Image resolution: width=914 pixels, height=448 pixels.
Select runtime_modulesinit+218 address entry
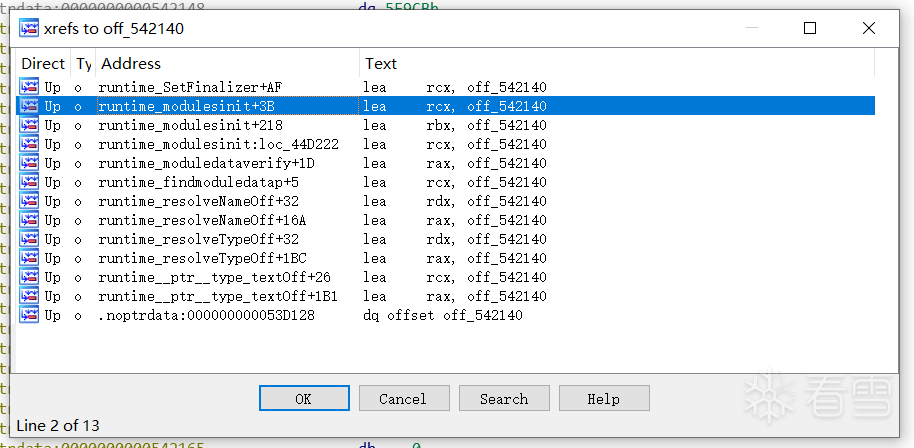click(x=191, y=125)
